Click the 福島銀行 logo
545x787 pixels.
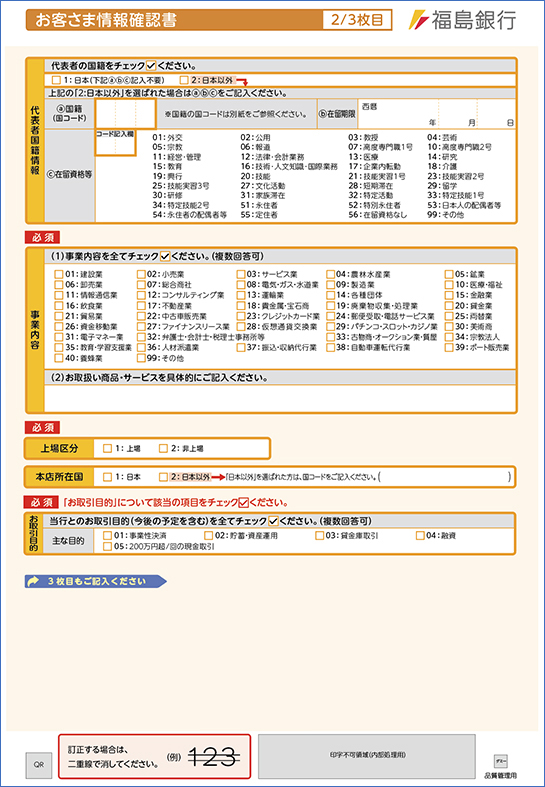click(462, 20)
